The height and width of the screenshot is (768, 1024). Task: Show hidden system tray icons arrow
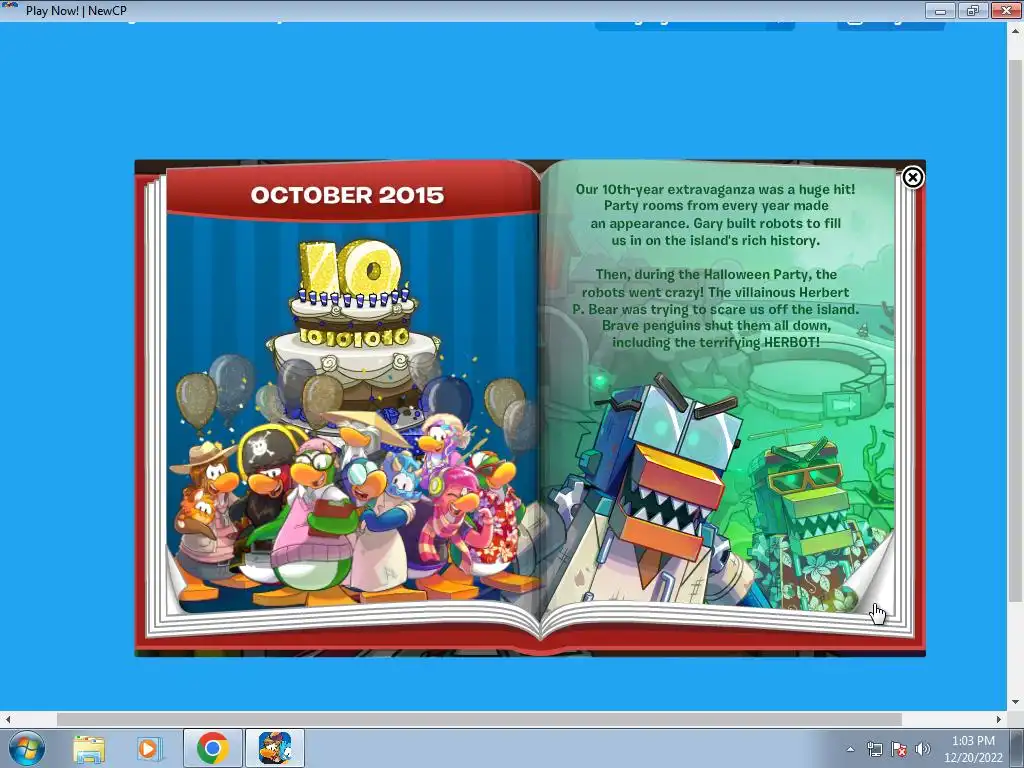(850, 749)
